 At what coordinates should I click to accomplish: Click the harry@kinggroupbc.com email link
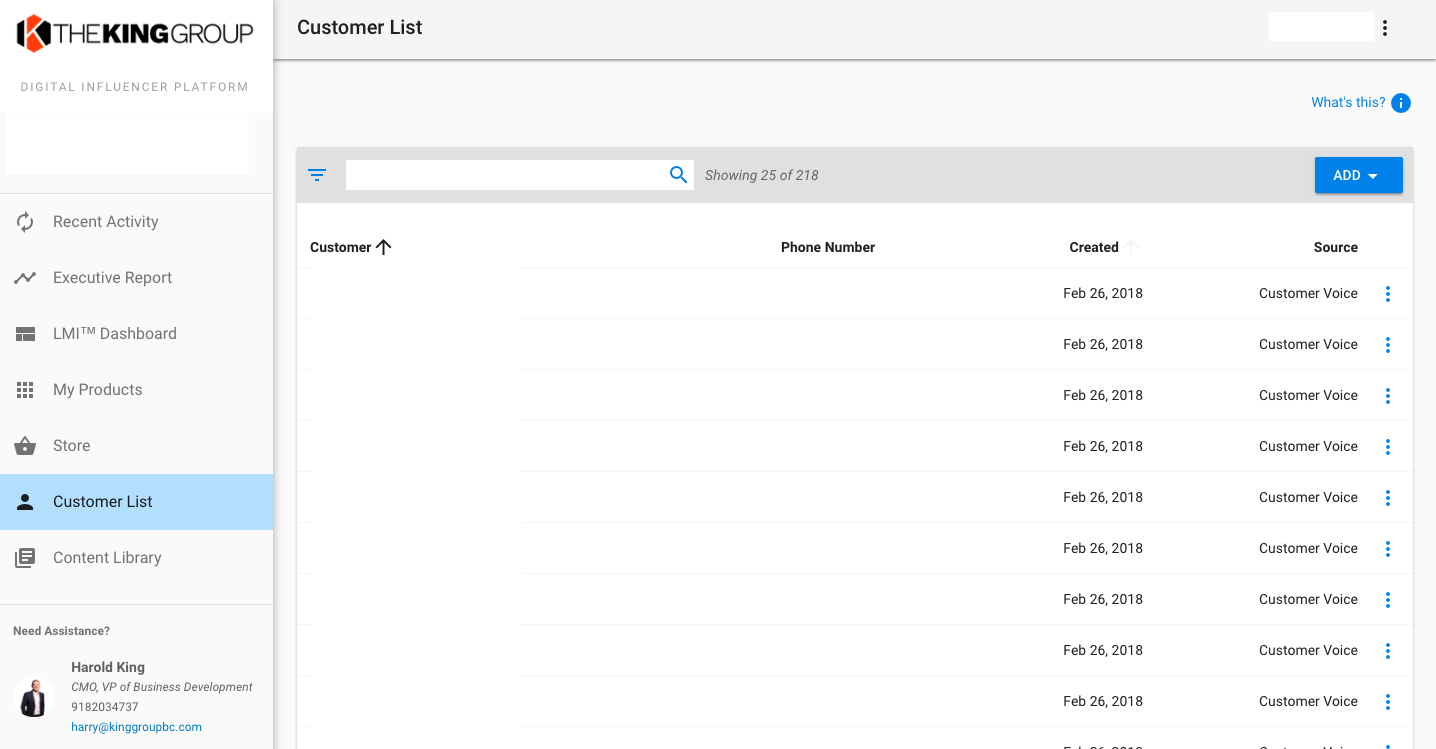pos(136,727)
